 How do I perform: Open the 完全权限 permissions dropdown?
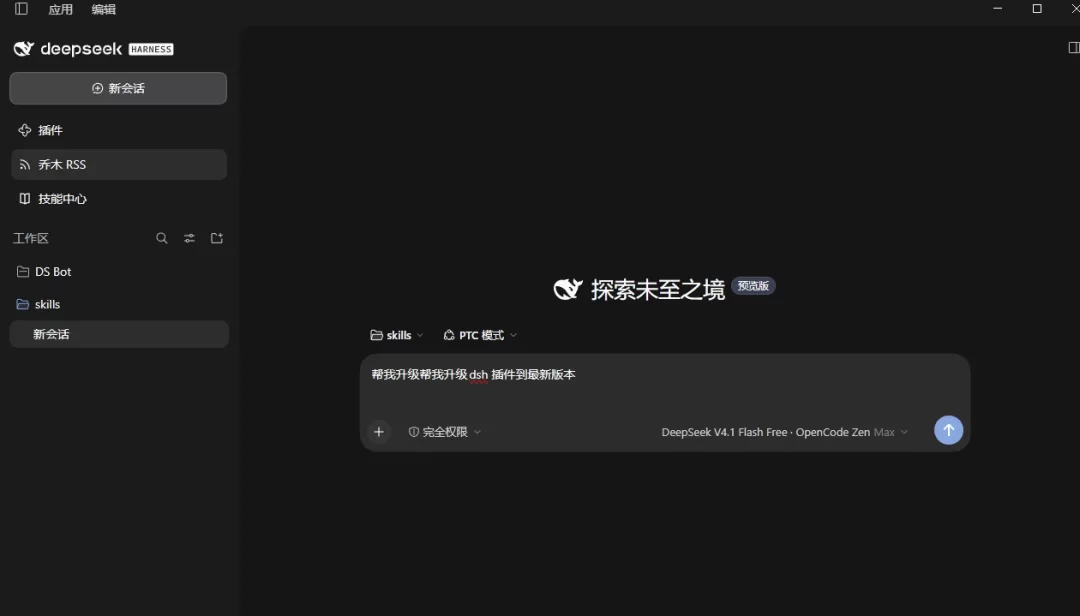(x=444, y=432)
